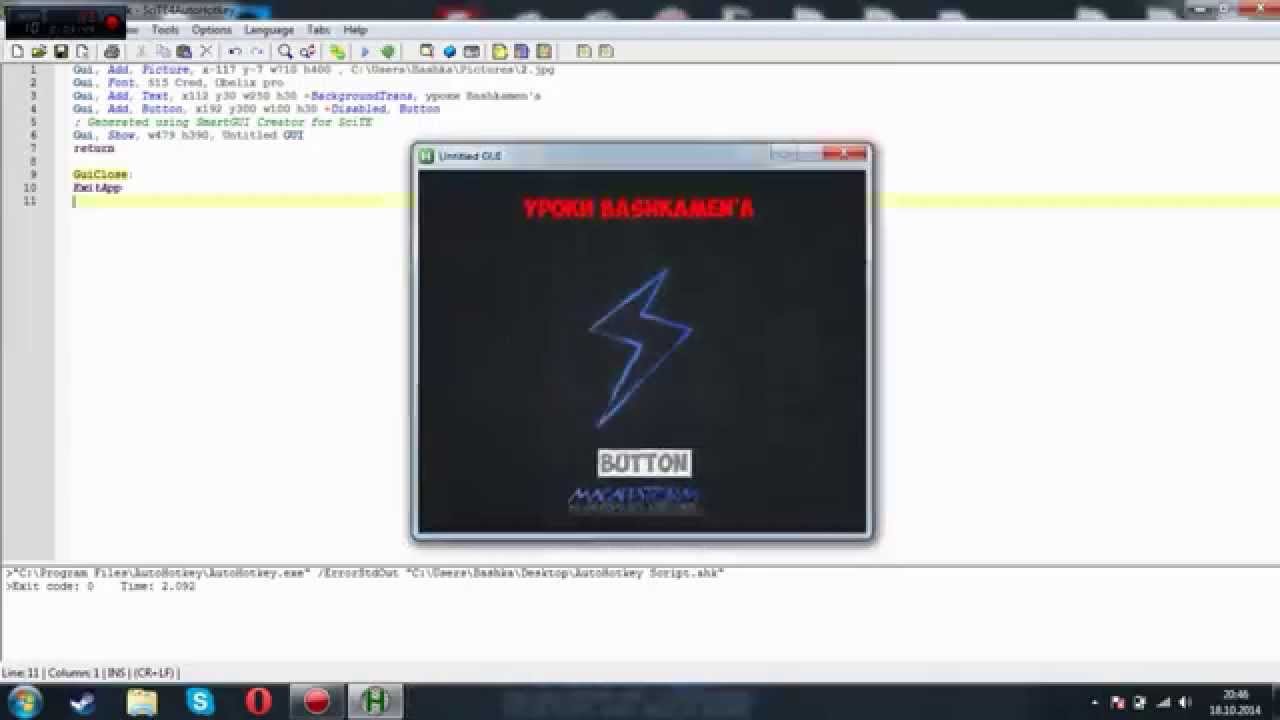This screenshot has width=1280, height=720.
Task: Click the Print toolbar icon
Action: click(x=112, y=51)
